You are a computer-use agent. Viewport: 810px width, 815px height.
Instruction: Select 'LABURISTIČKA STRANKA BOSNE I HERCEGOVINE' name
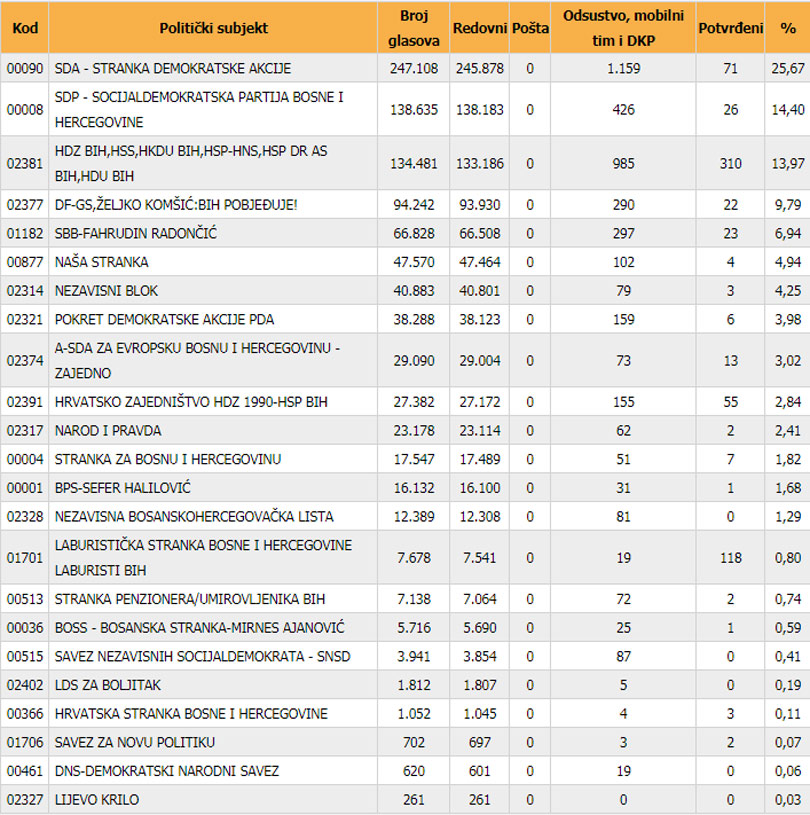(x=203, y=557)
